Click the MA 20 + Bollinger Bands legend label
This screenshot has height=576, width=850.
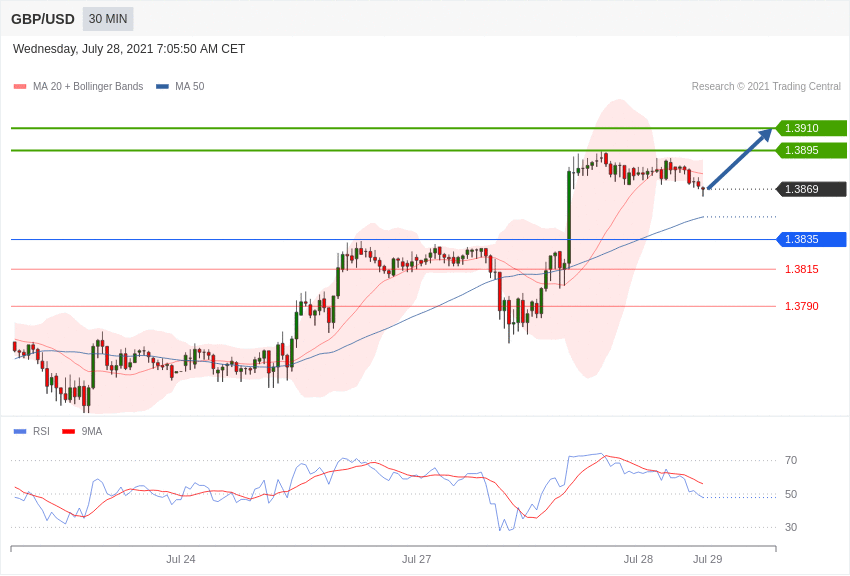(88, 87)
